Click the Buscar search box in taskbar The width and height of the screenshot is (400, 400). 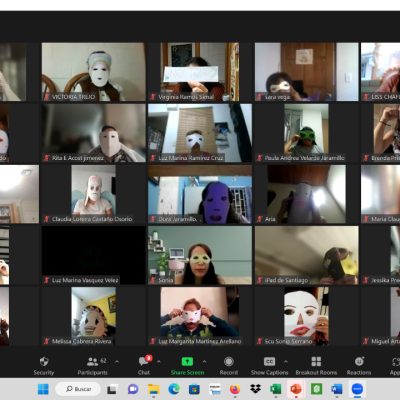click(x=78, y=389)
